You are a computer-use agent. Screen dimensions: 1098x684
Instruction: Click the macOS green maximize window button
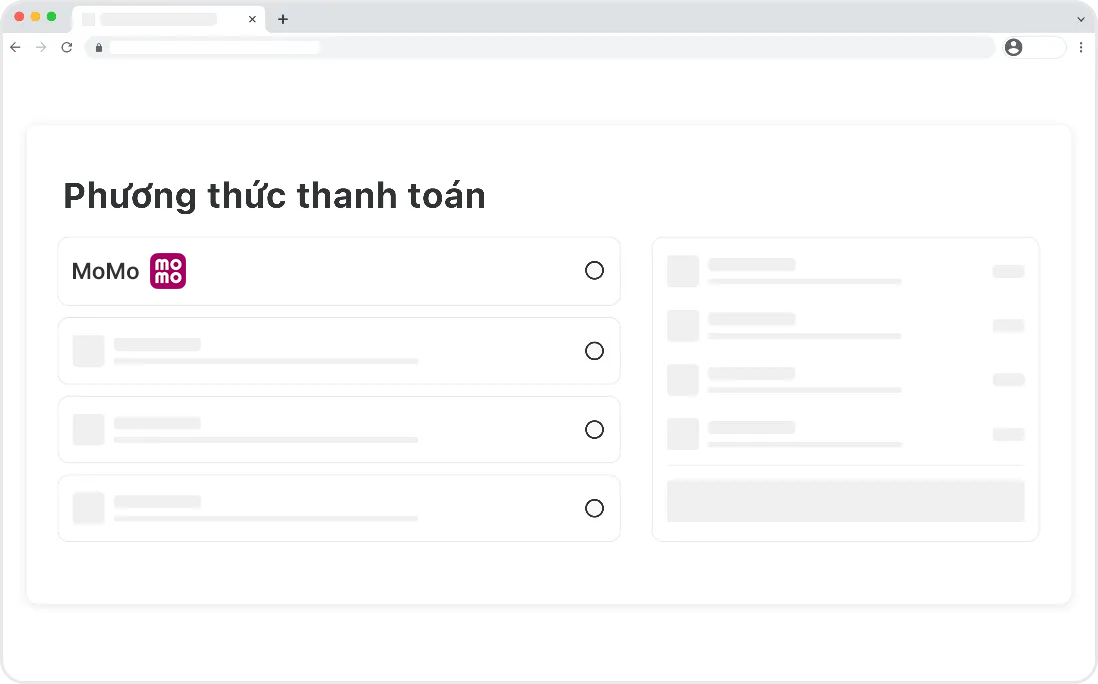(x=51, y=17)
